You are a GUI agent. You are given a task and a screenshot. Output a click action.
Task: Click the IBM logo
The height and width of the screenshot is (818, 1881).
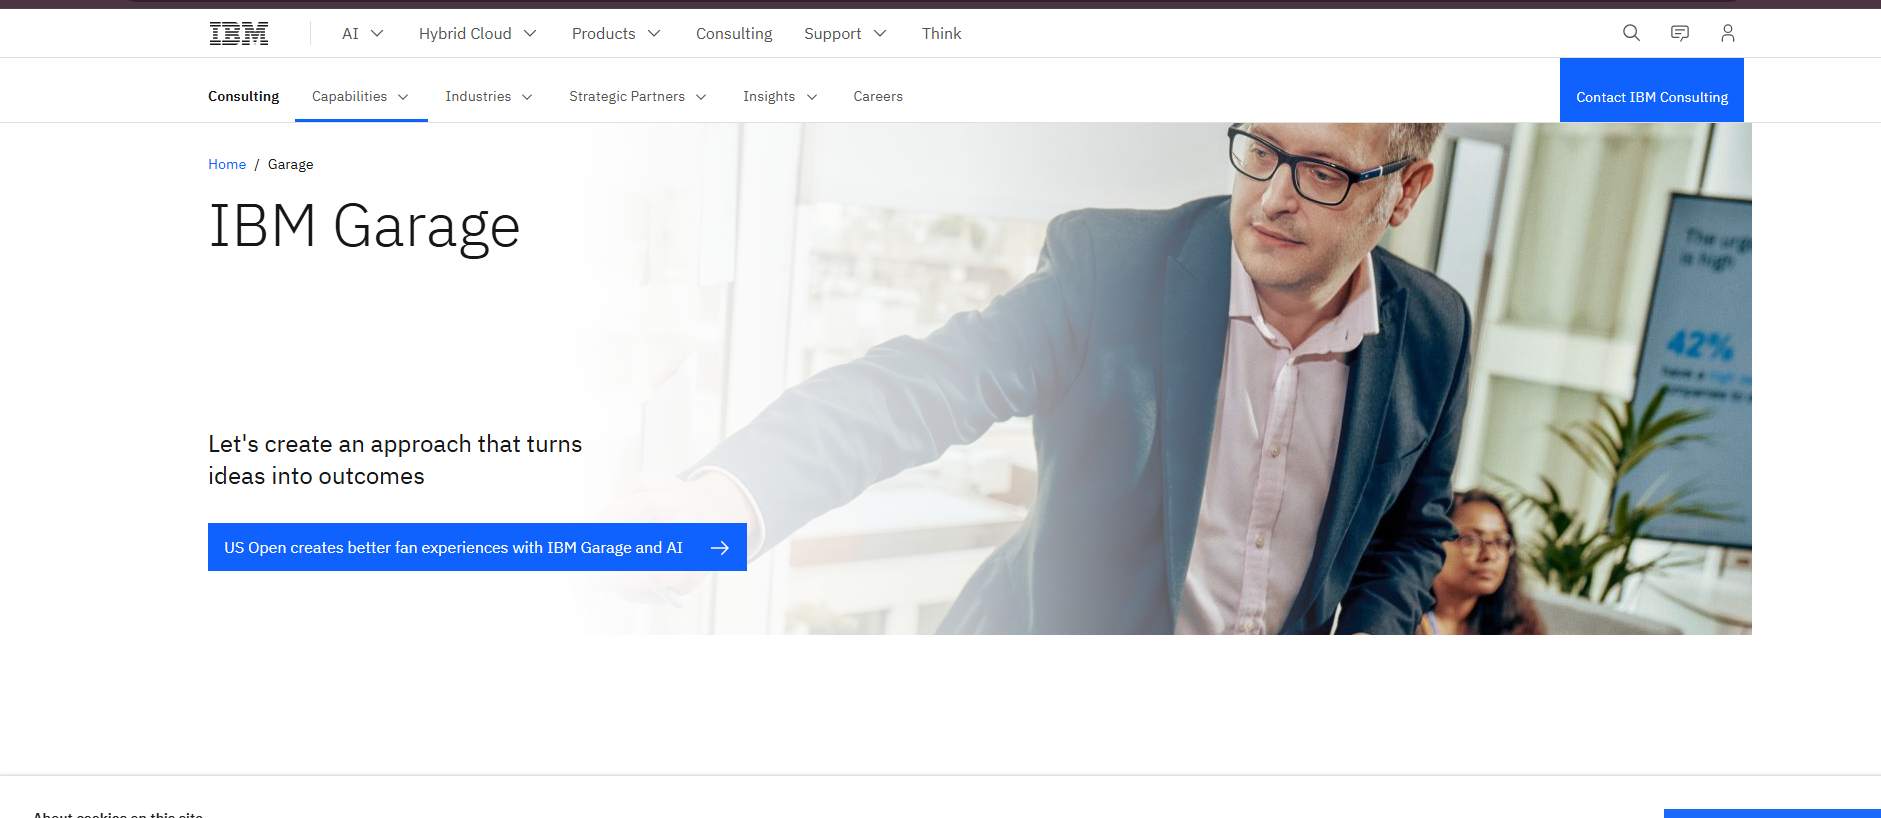[x=239, y=33]
